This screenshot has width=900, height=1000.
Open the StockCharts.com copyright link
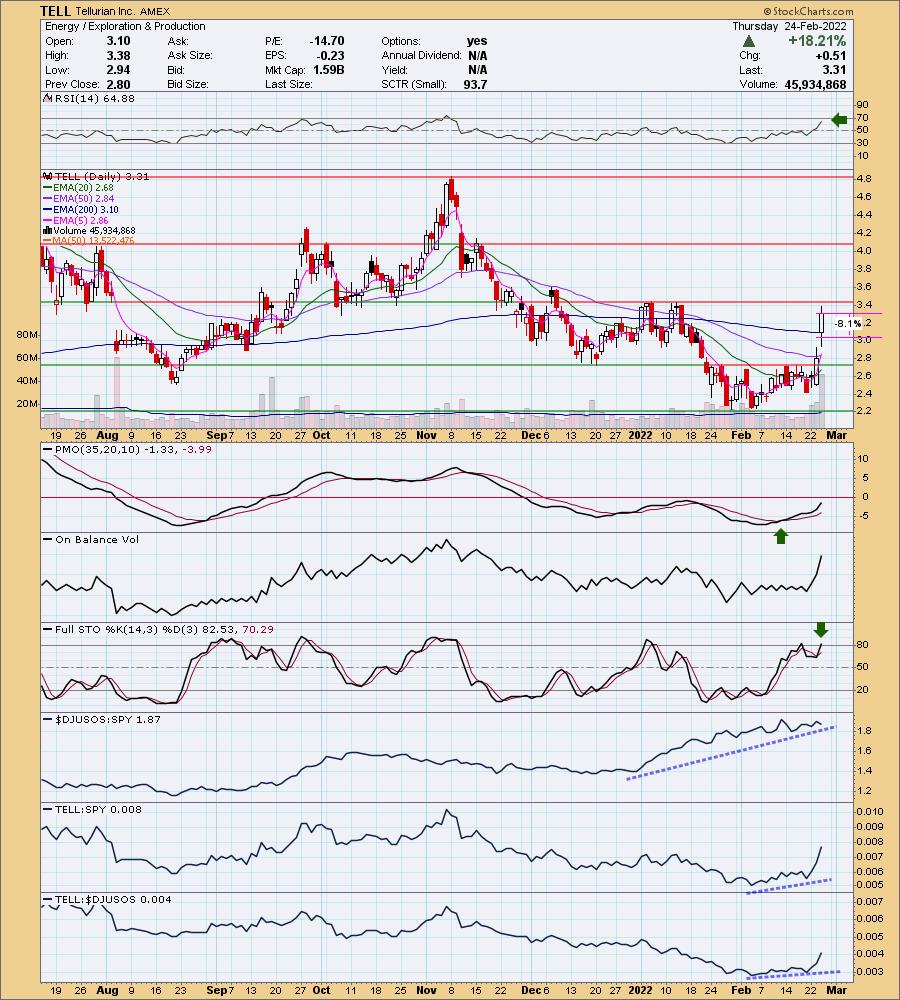(x=808, y=11)
